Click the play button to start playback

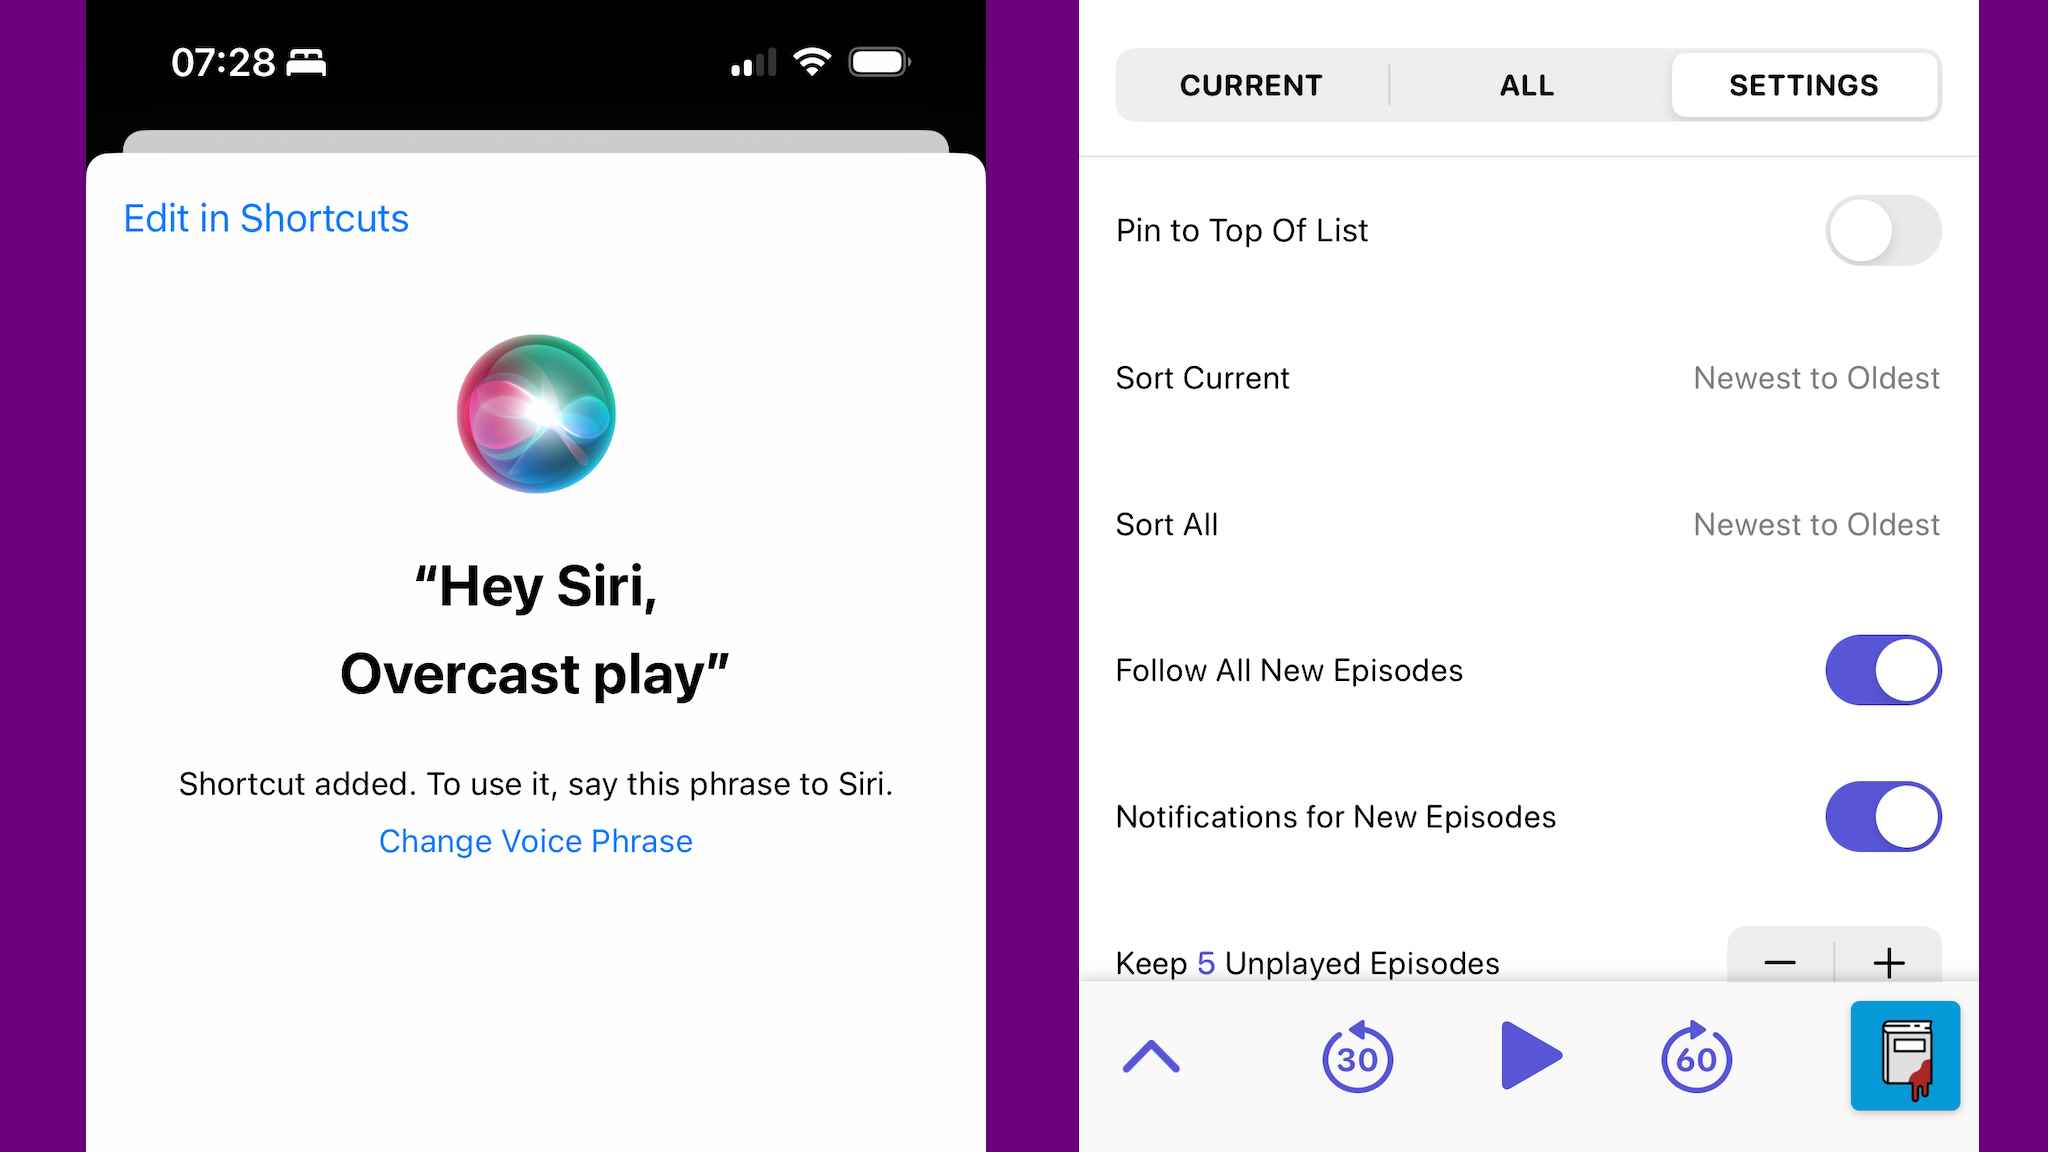[1530, 1058]
